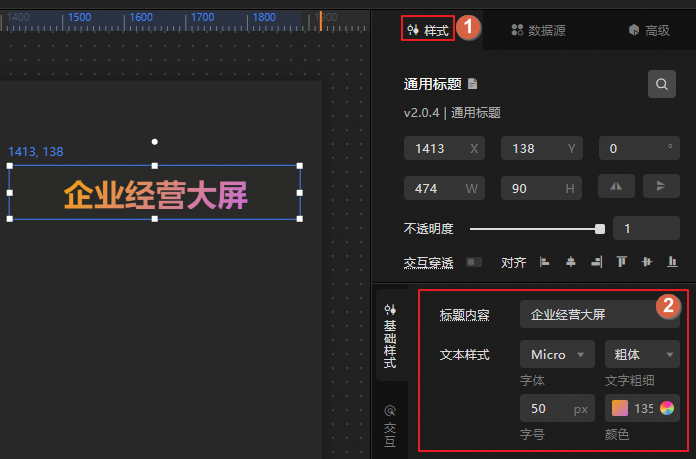This screenshot has width=696, height=459.
Task: Align component to top edge
Action: click(x=622, y=262)
